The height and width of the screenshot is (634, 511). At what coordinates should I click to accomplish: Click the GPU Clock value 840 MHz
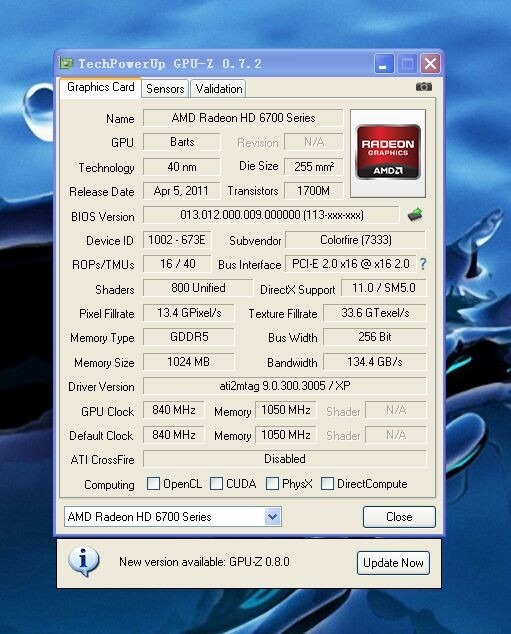[x=173, y=410]
